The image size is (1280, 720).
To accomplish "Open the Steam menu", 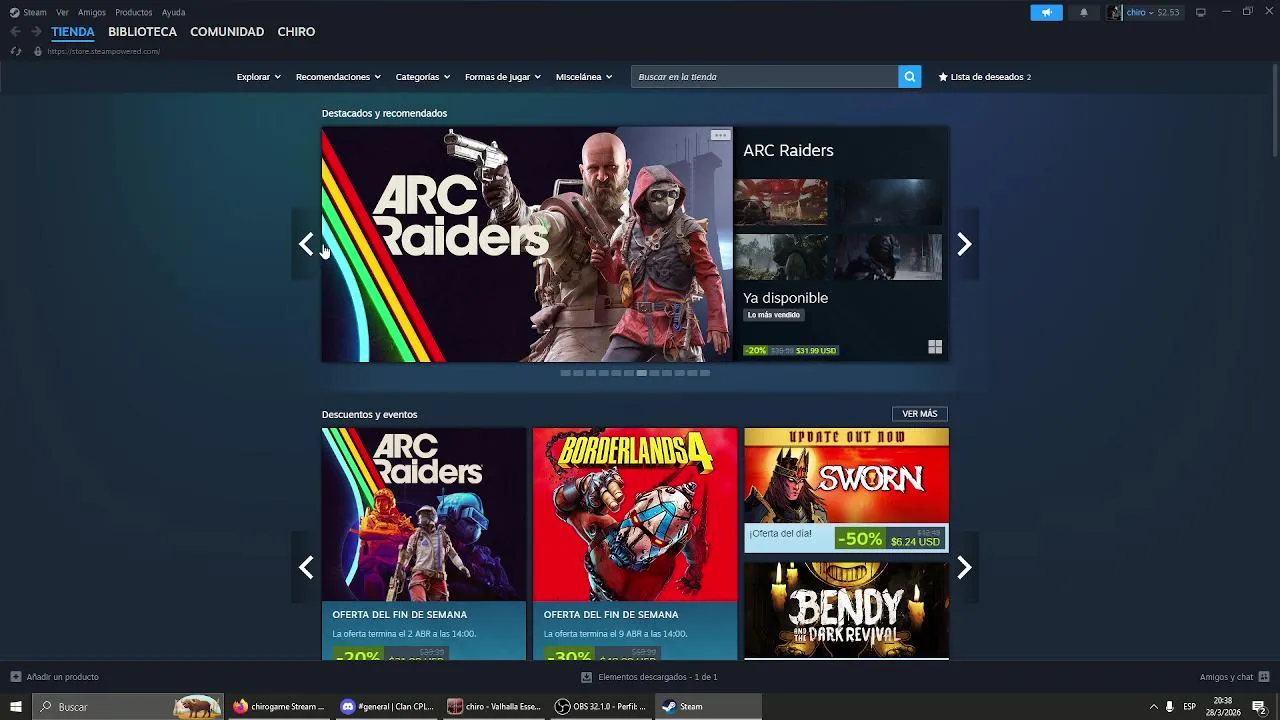I will click(34, 12).
